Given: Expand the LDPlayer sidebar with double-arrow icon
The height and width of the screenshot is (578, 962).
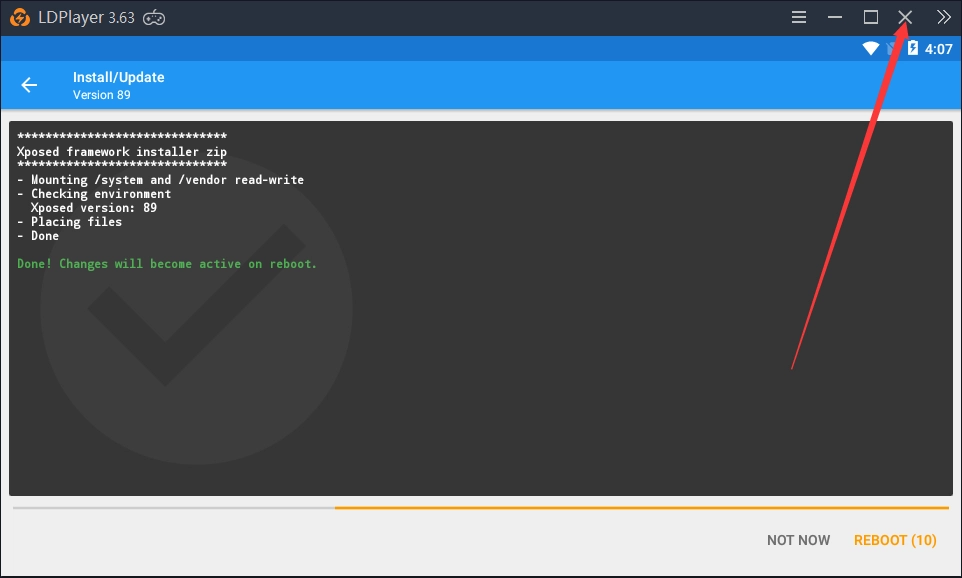Looking at the screenshot, I should [942, 16].
